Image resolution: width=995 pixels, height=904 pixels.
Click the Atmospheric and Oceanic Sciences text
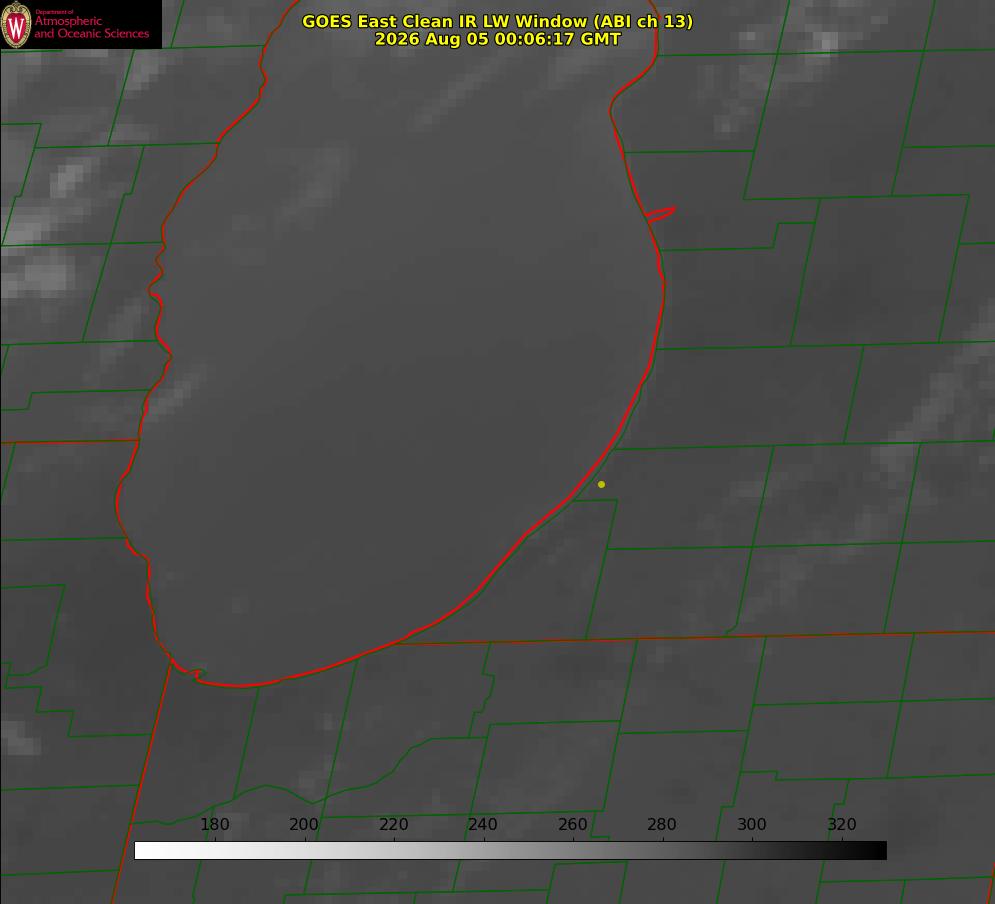[x=91, y=27]
